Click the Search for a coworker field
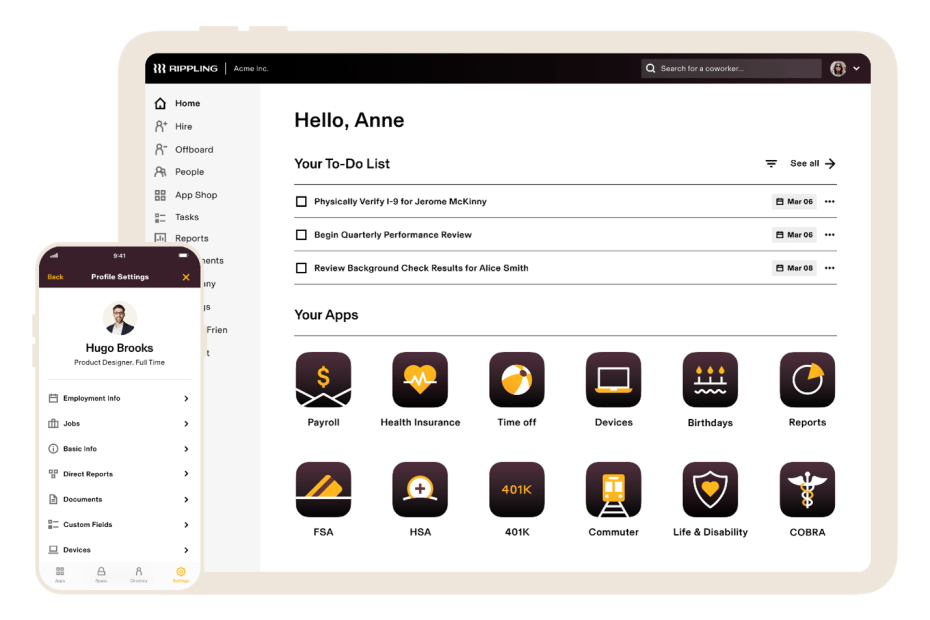Image resolution: width=930 pixels, height=620 pixels. [x=731, y=68]
